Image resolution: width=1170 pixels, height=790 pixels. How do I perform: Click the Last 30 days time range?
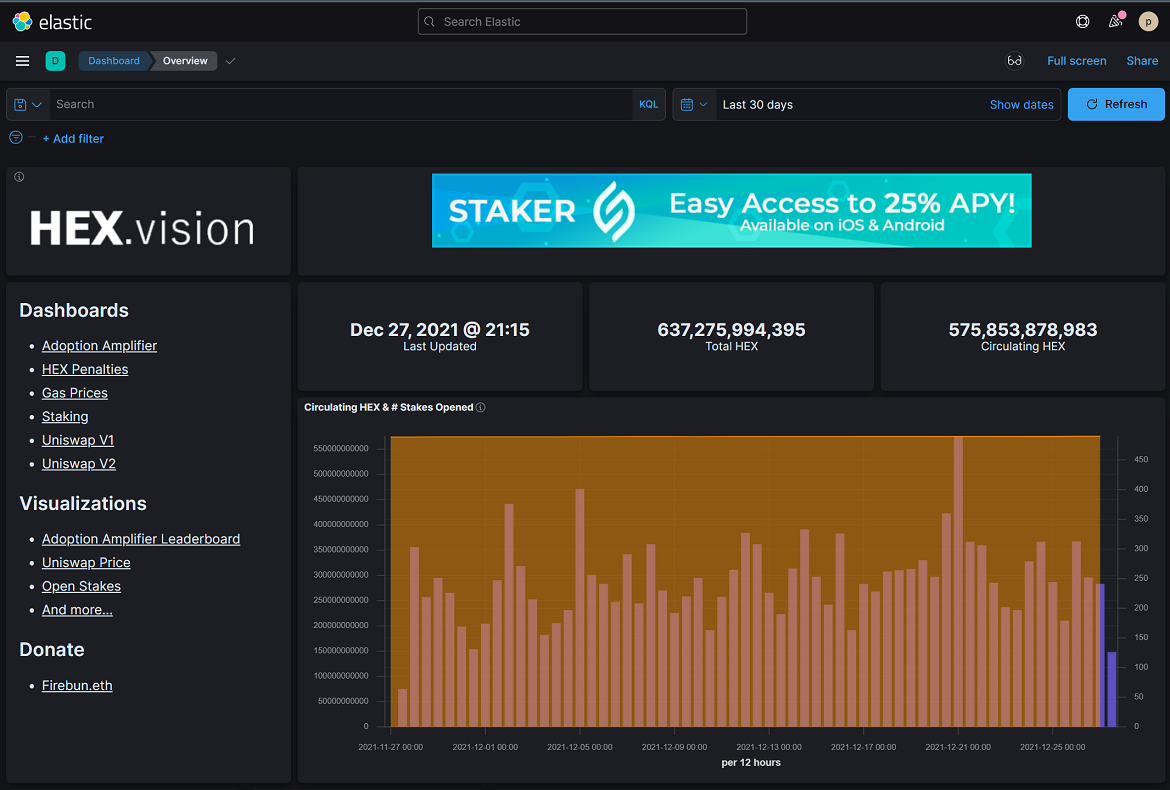758,104
